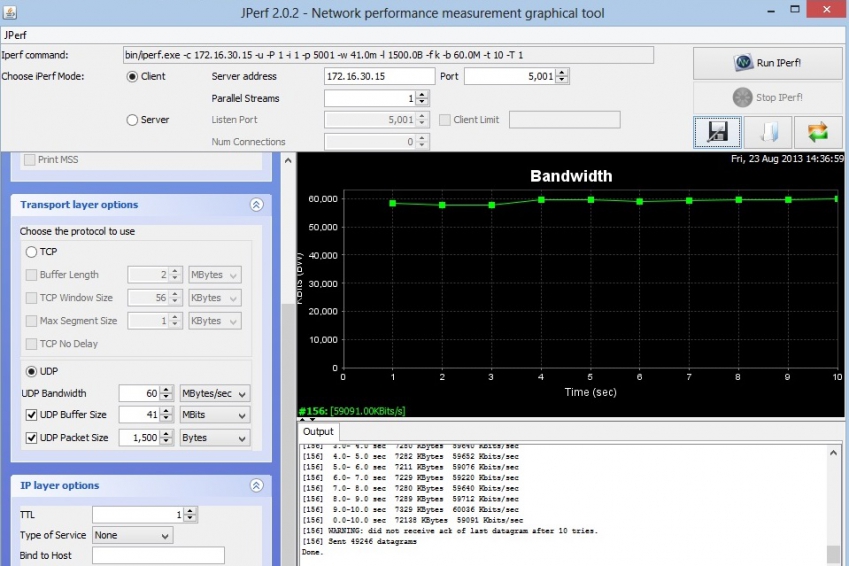Toggle the Print MSS checkbox
849x566 pixels.
30,159
